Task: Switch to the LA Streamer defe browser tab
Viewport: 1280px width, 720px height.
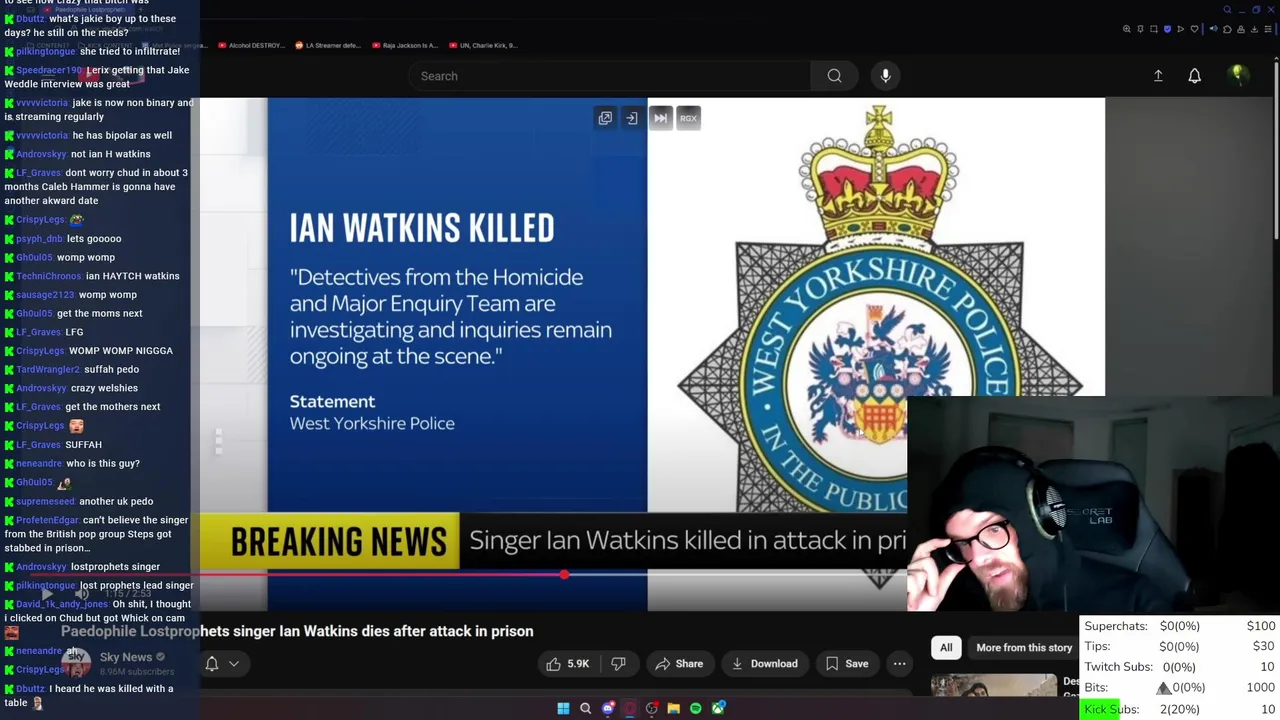Action: pyautogui.click(x=328, y=45)
